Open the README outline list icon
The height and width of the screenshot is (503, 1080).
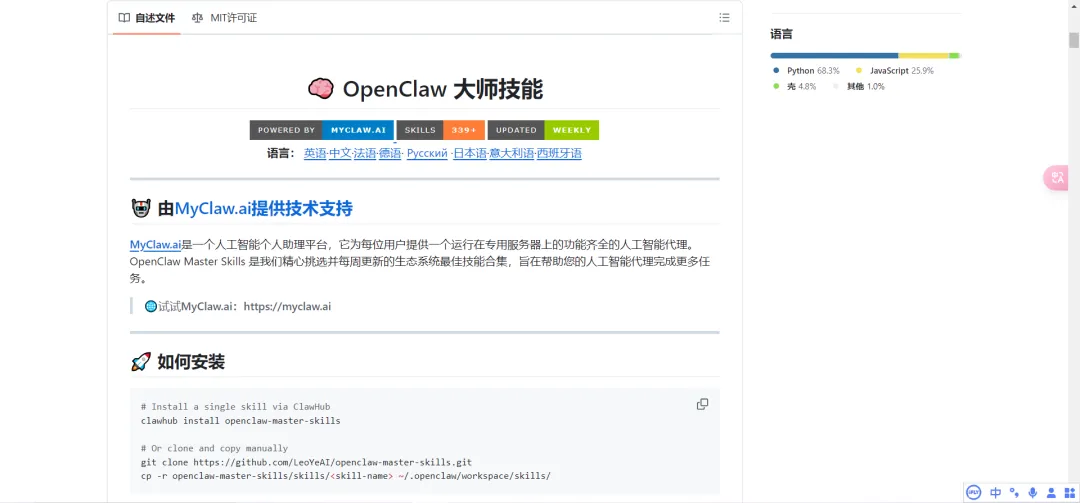pyautogui.click(x=724, y=18)
